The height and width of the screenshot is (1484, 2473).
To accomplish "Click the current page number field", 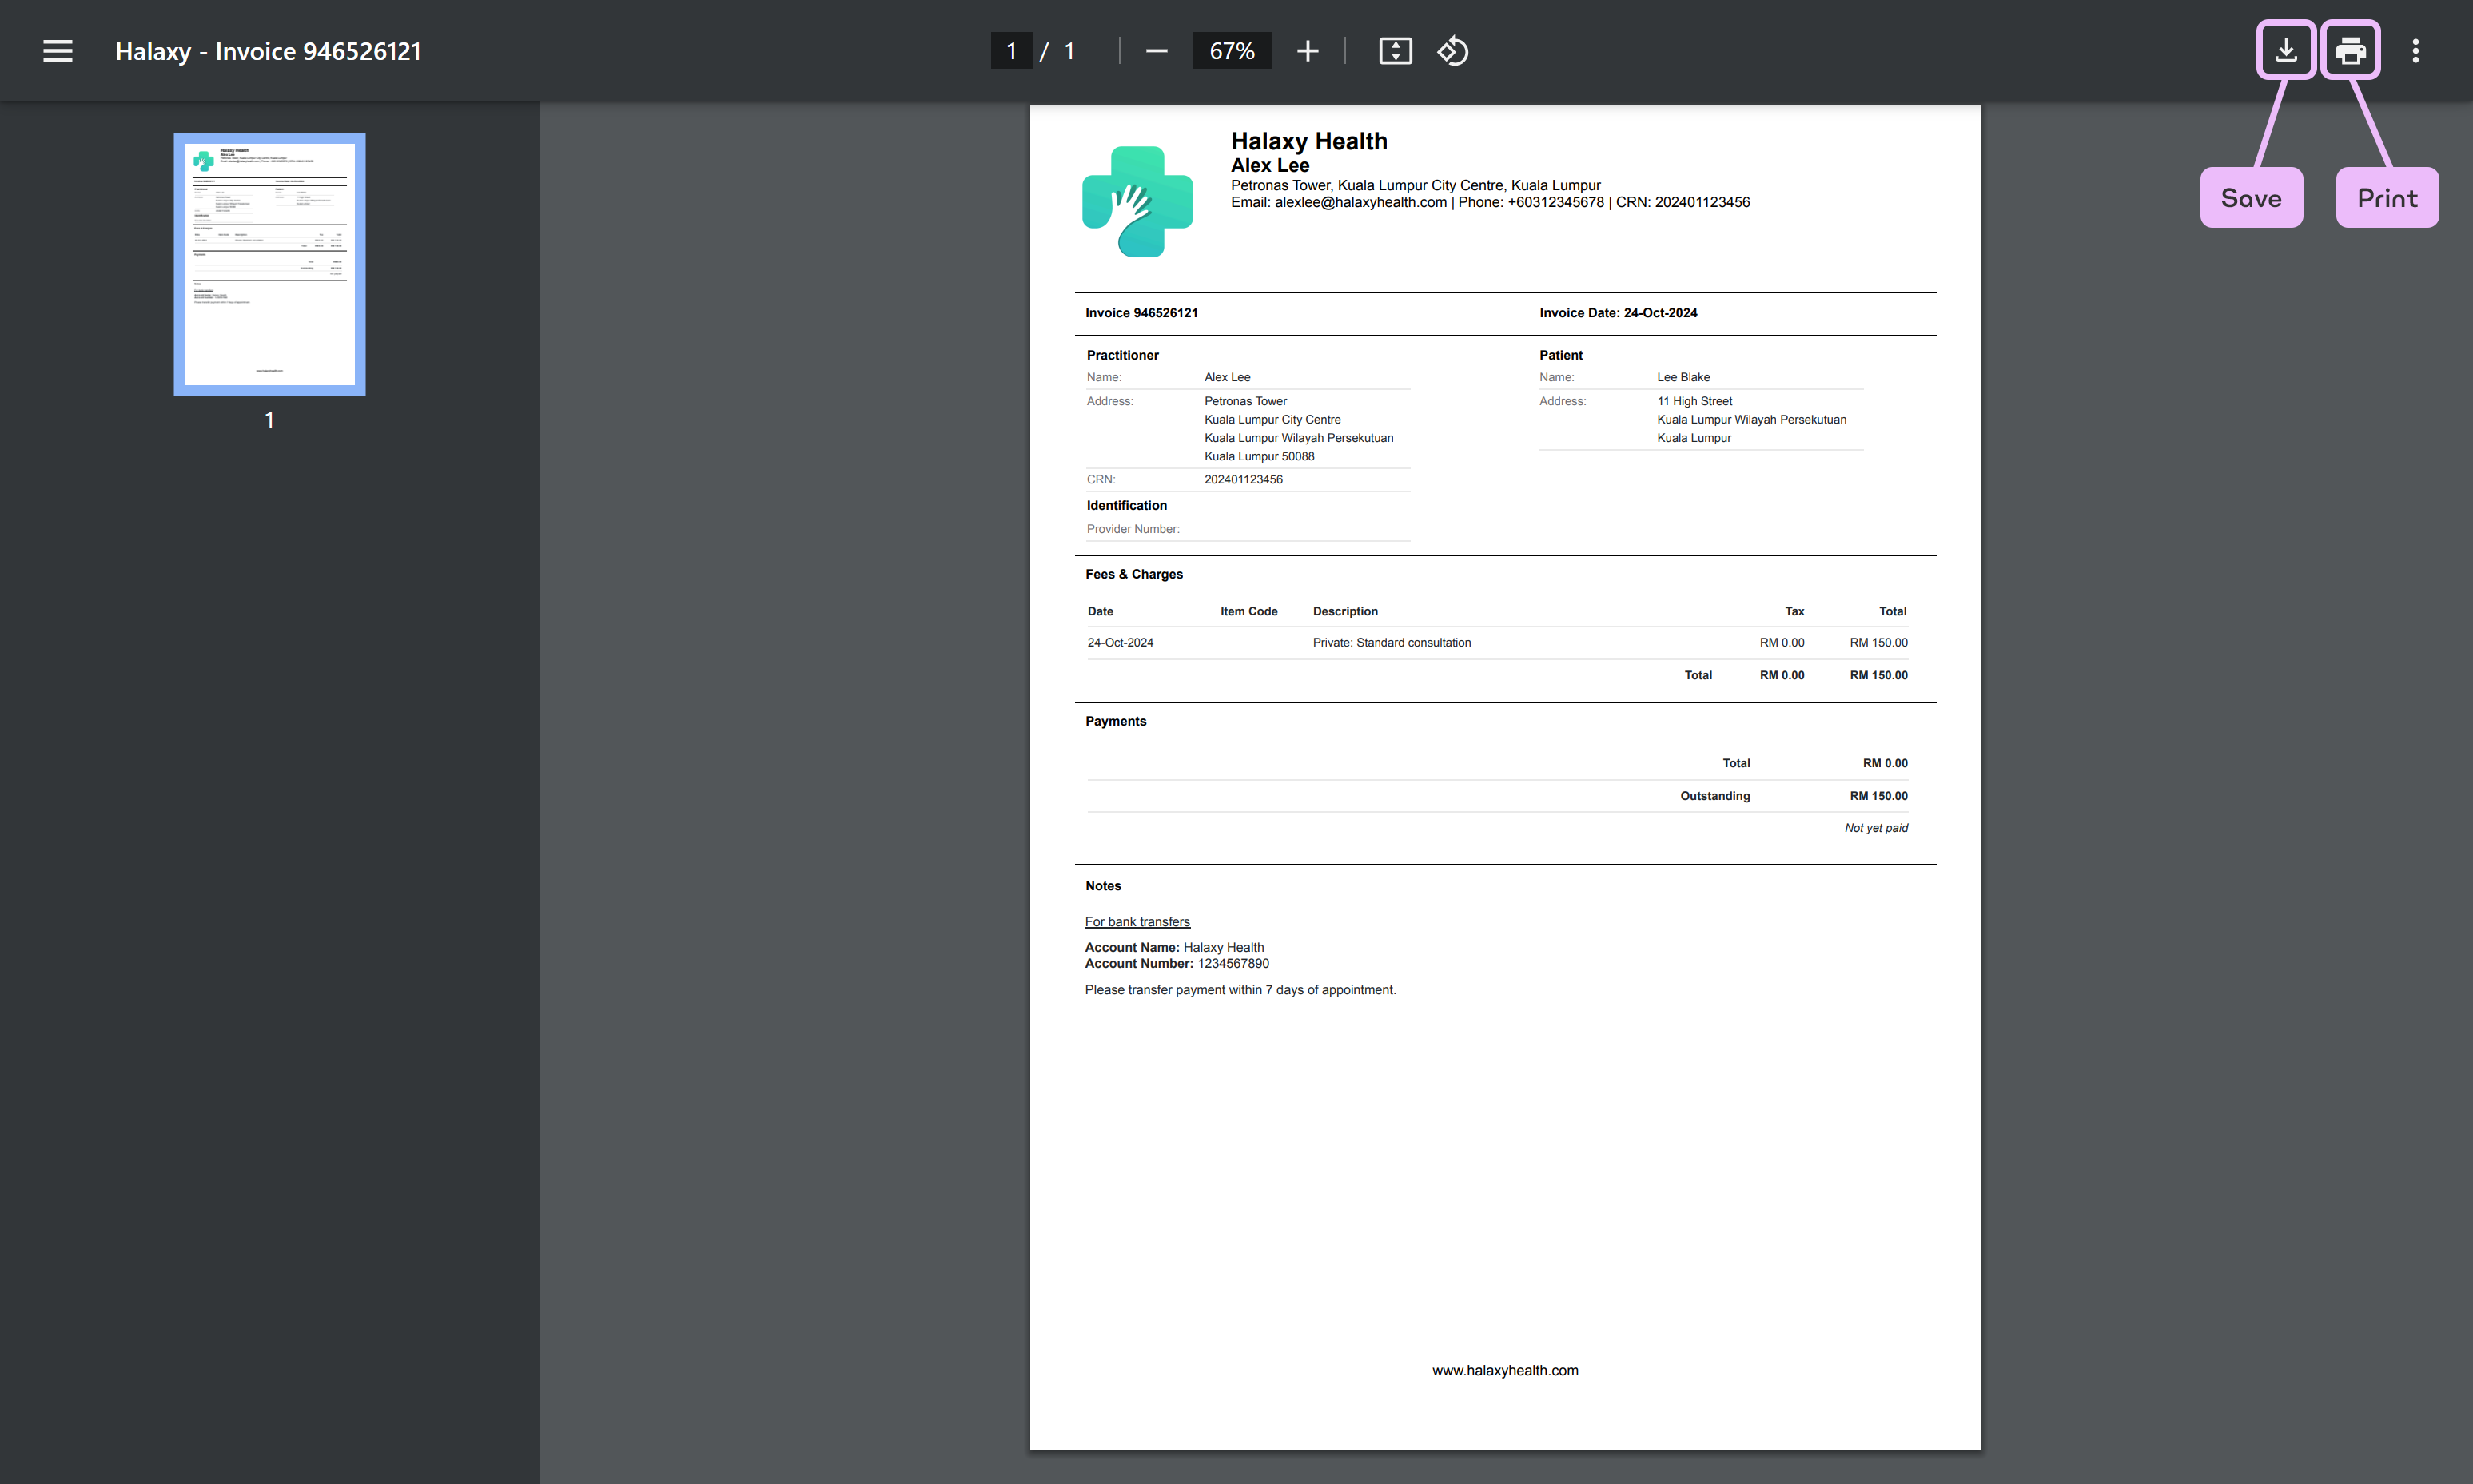I will 1011,51.
